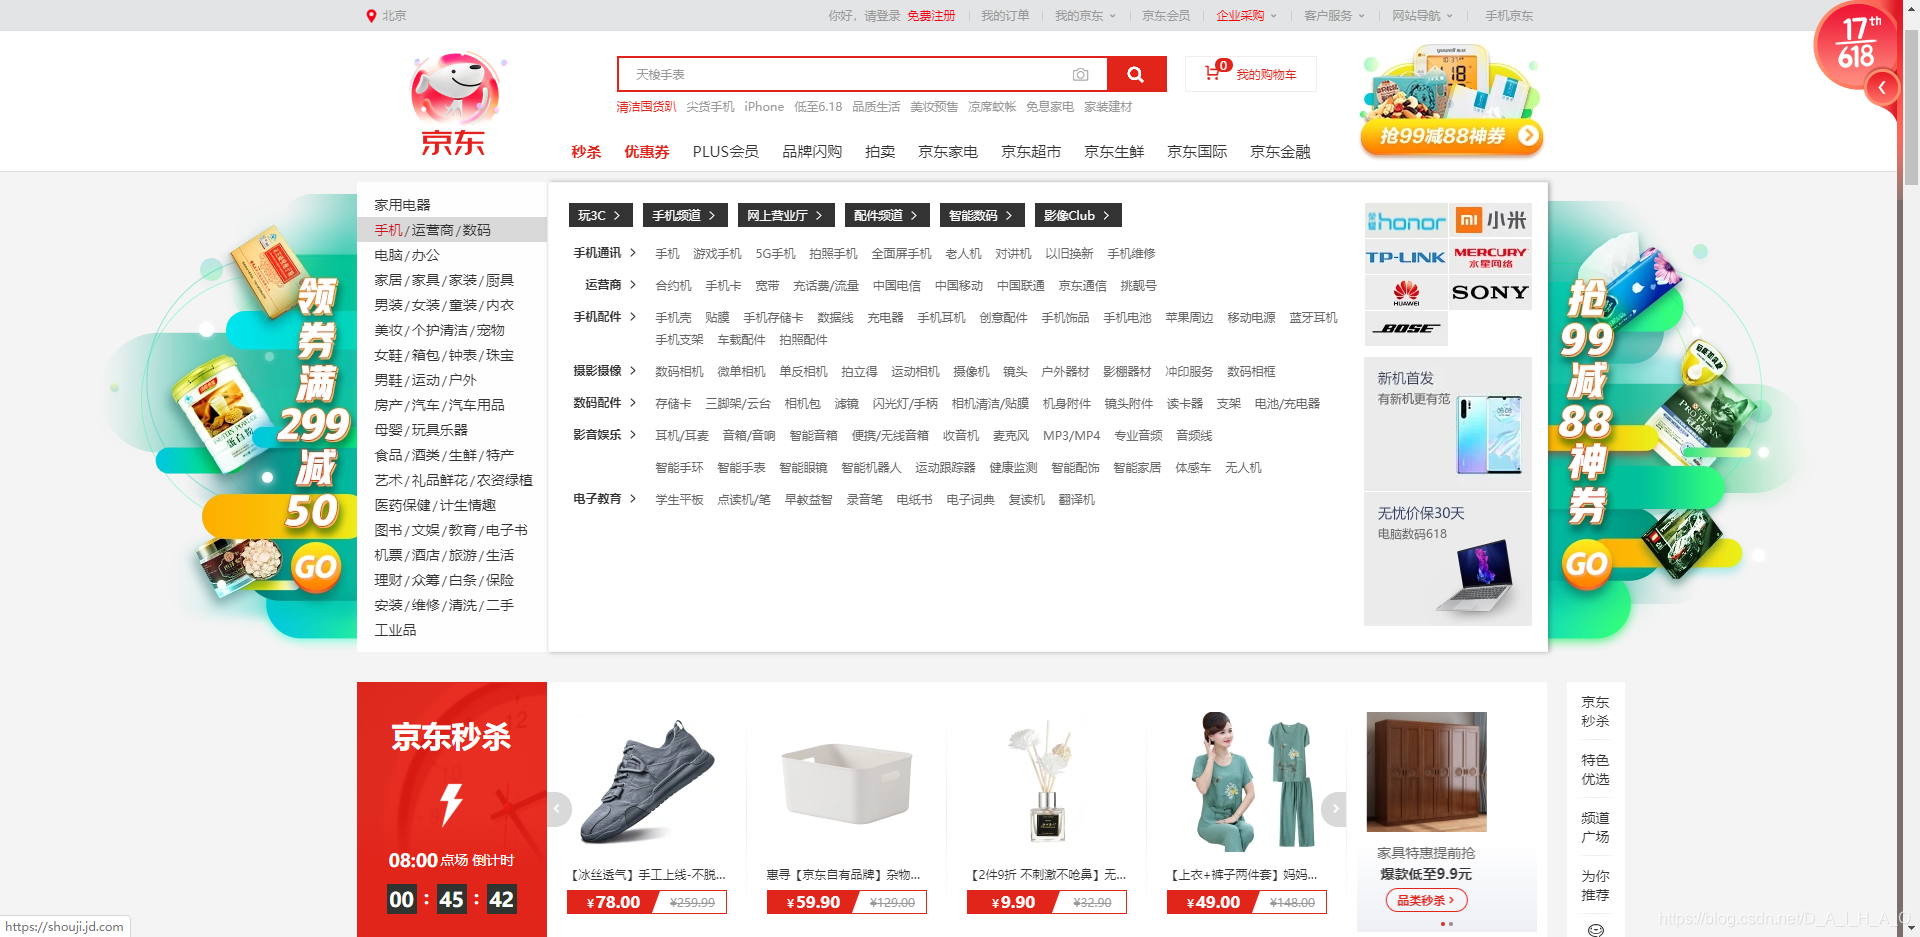
Task: Click the lightning icon in 京东秒杀 panel
Action: click(x=452, y=804)
